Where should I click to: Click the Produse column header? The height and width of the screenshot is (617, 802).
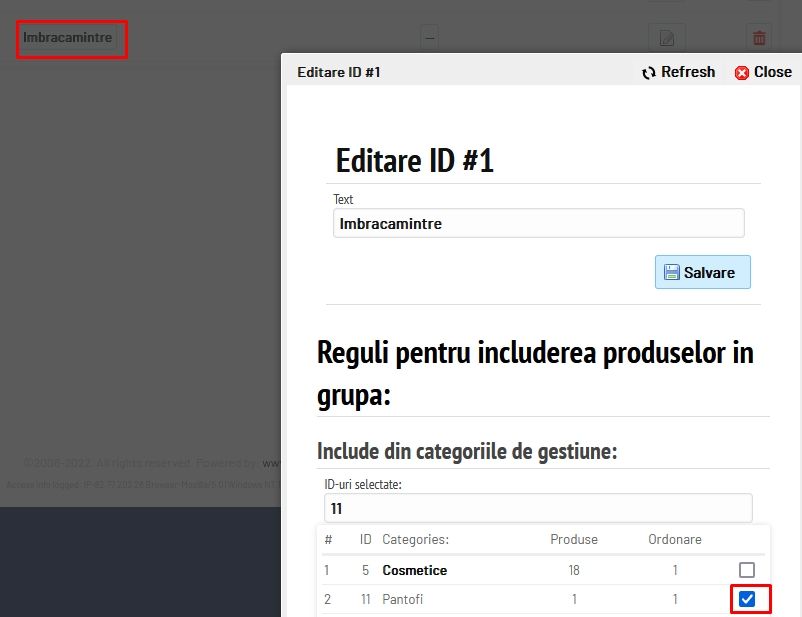pos(574,539)
